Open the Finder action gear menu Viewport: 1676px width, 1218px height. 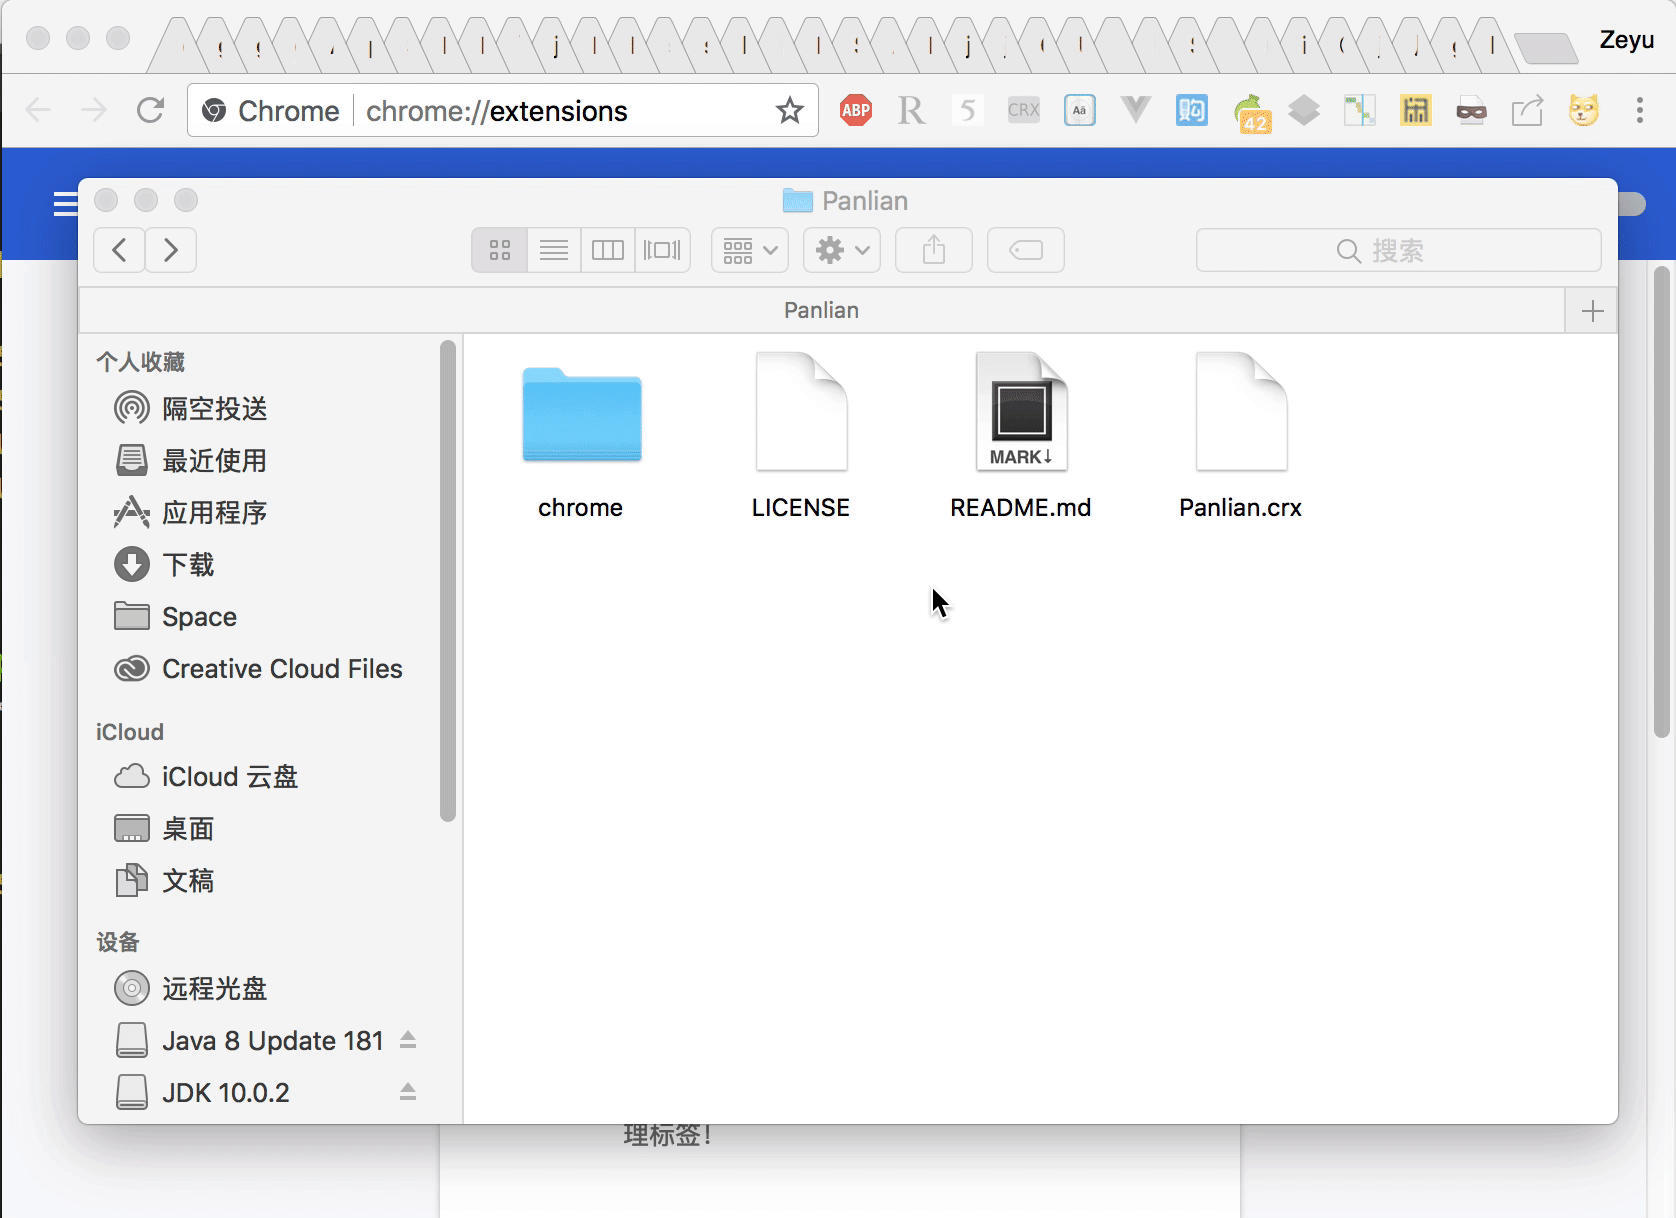[842, 250]
